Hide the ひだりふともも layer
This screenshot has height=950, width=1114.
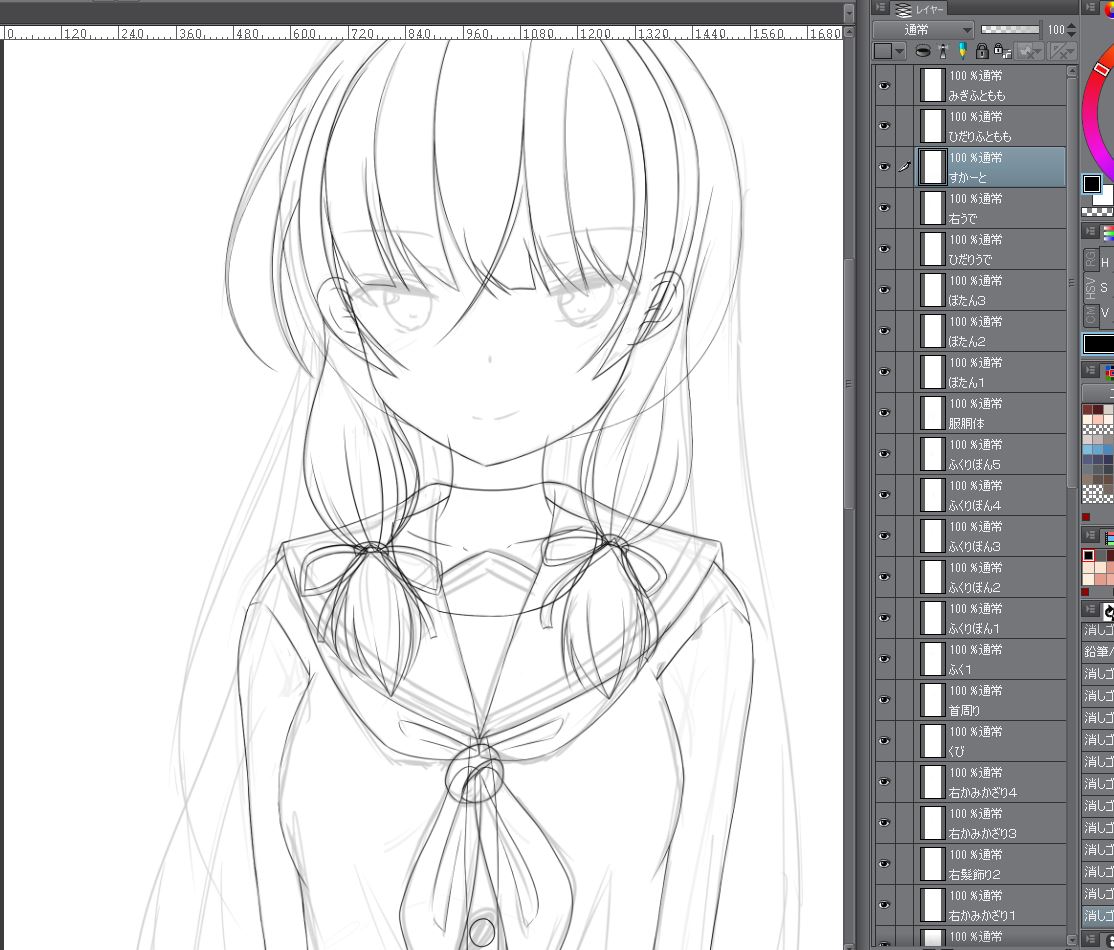click(x=885, y=126)
